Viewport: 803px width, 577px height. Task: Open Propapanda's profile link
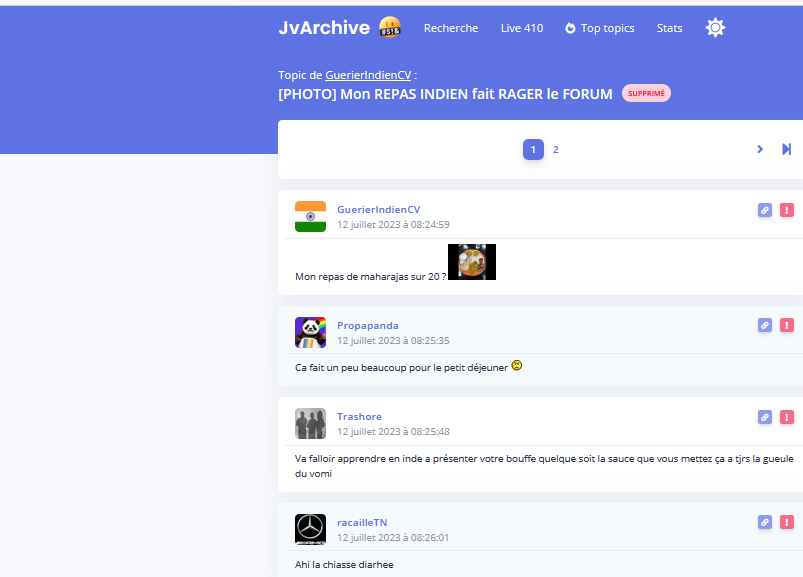(x=368, y=326)
